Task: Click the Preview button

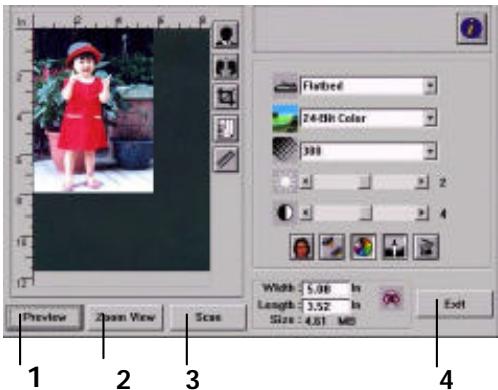Action: 44,317
